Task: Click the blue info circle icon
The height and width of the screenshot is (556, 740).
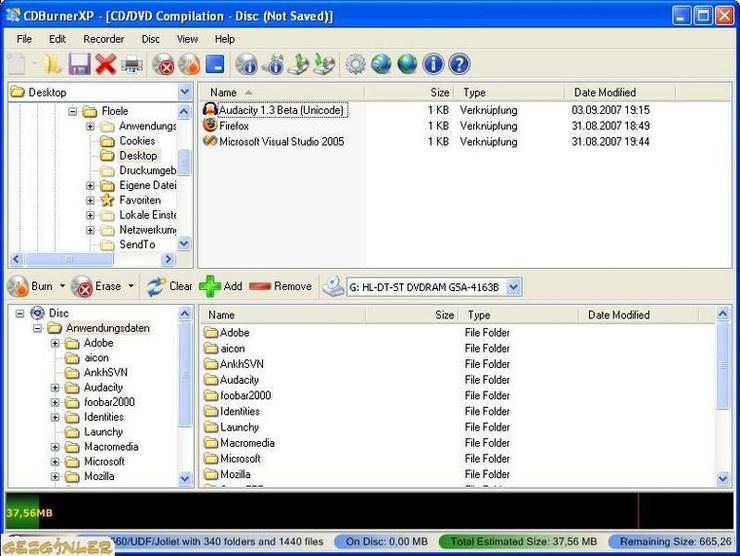Action: (433, 64)
